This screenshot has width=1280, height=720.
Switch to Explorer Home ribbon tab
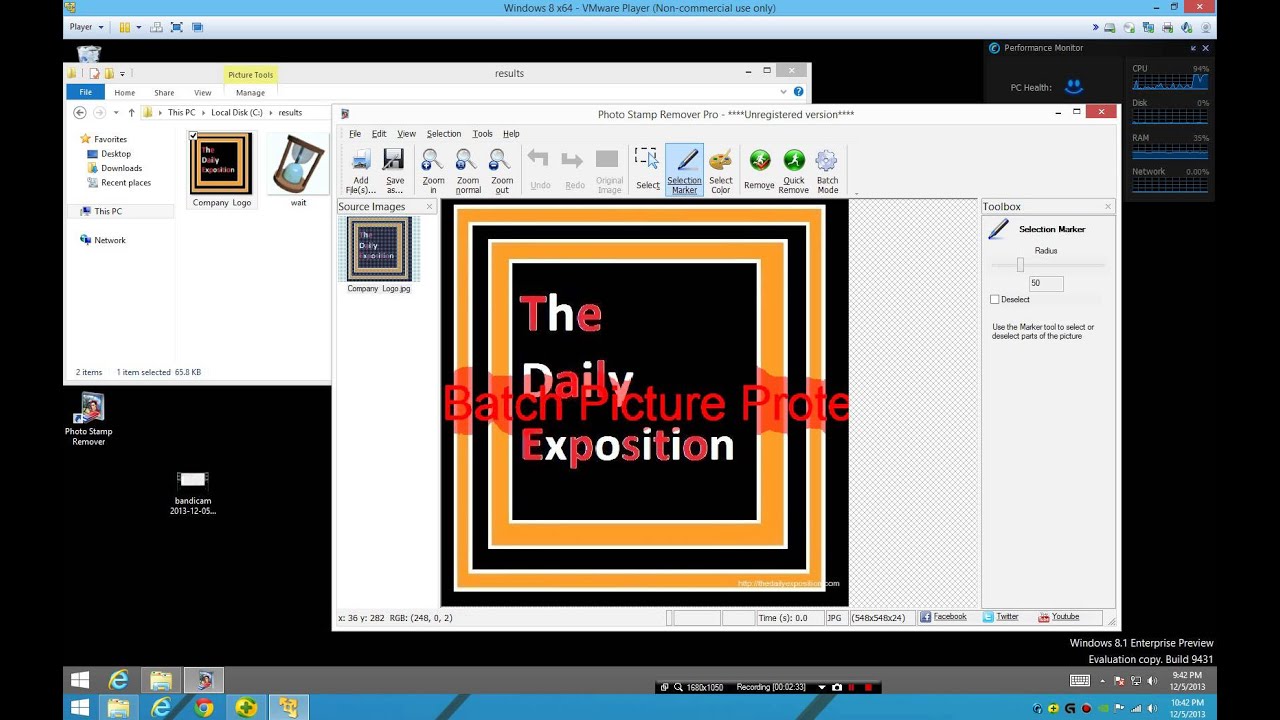(124, 92)
